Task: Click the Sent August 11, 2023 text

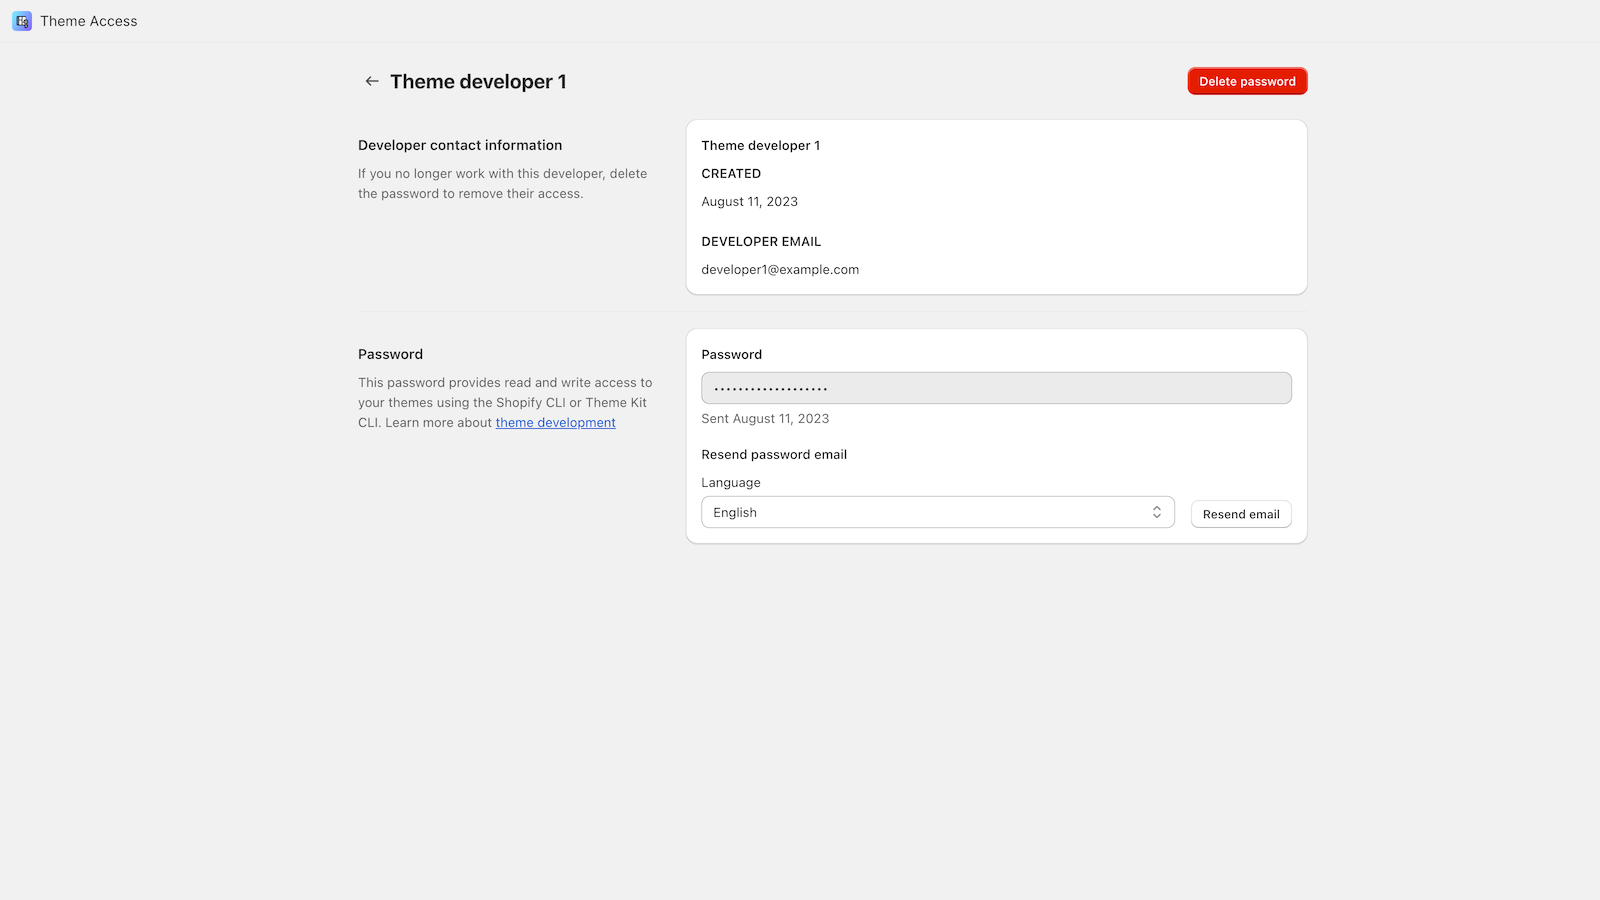Action: (765, 418)
